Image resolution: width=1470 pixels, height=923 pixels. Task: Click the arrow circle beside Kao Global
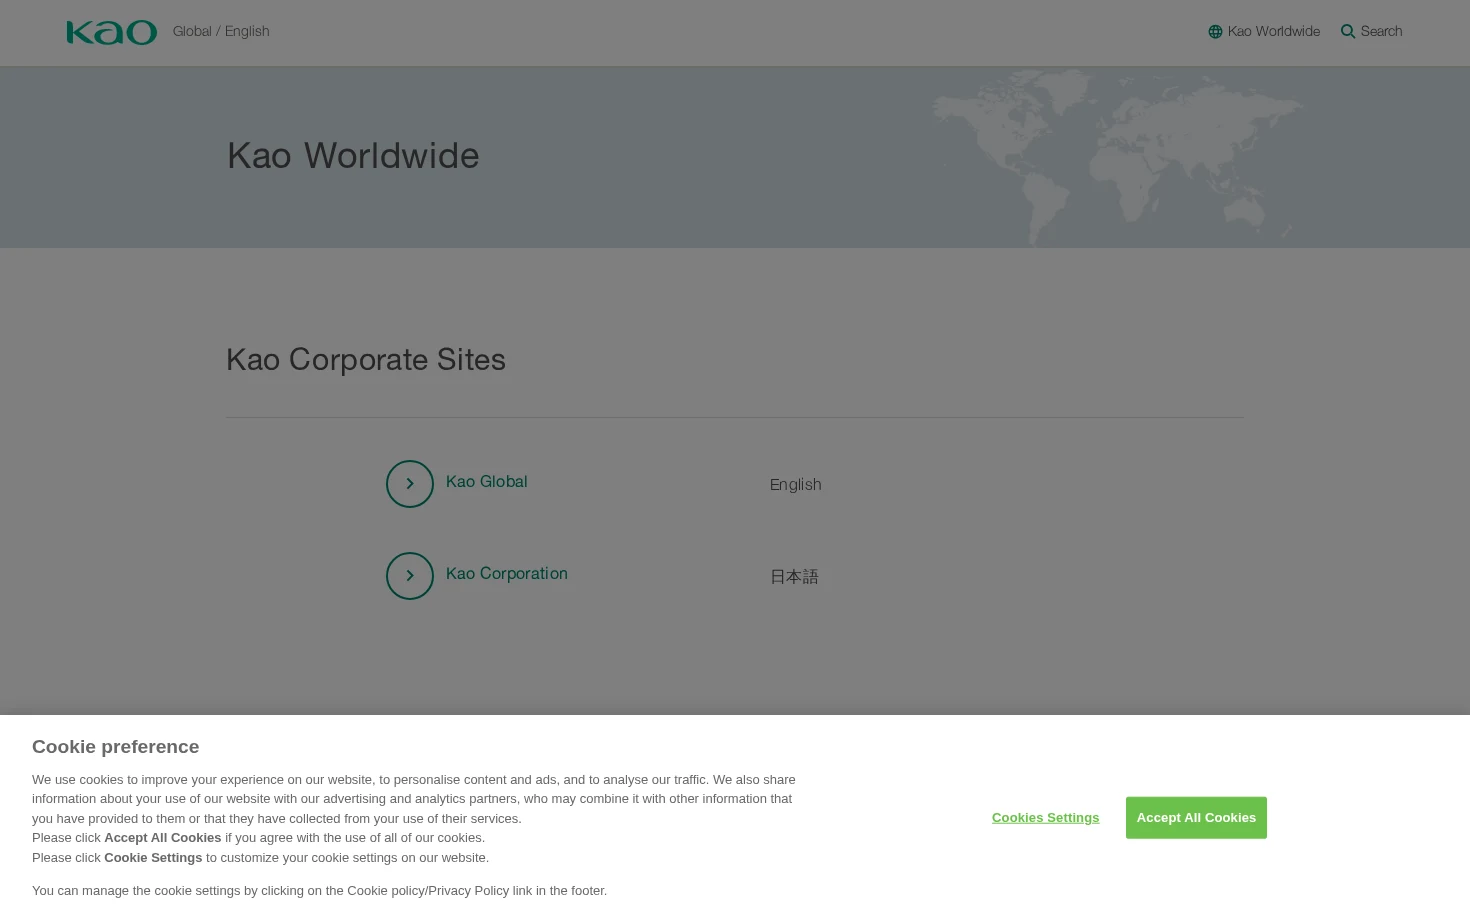[410, 484]
